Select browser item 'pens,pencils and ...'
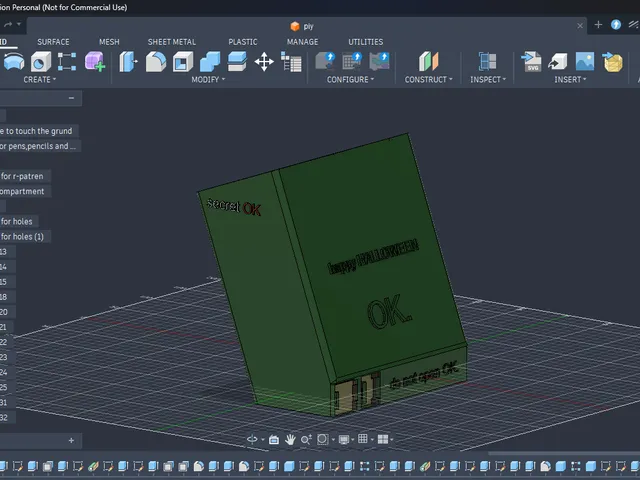Viewport: 640px width, 480px height. pyautogui.click(x=40, y=146)
